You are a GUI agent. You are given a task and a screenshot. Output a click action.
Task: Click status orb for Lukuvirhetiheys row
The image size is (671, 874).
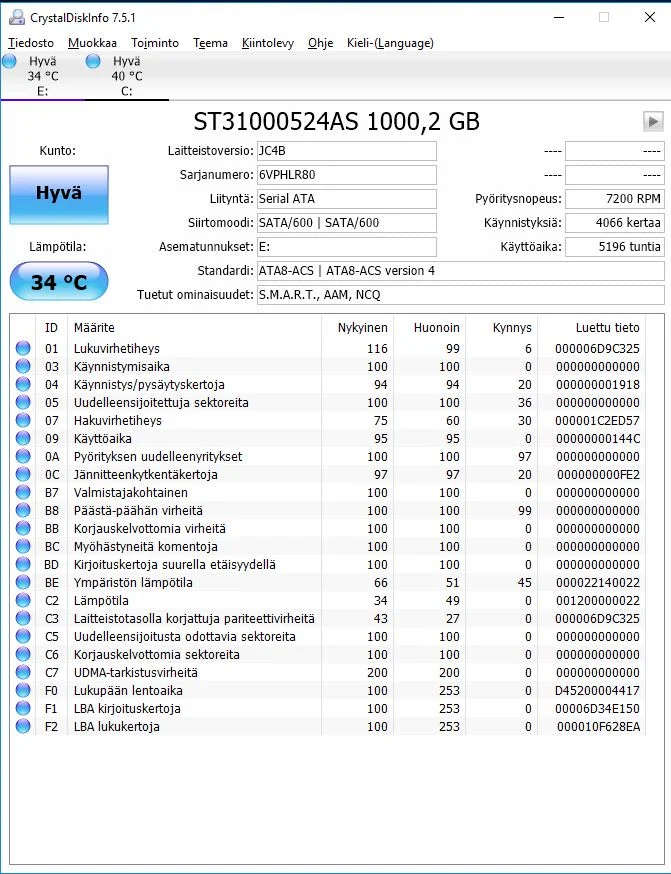coord(23,349)
